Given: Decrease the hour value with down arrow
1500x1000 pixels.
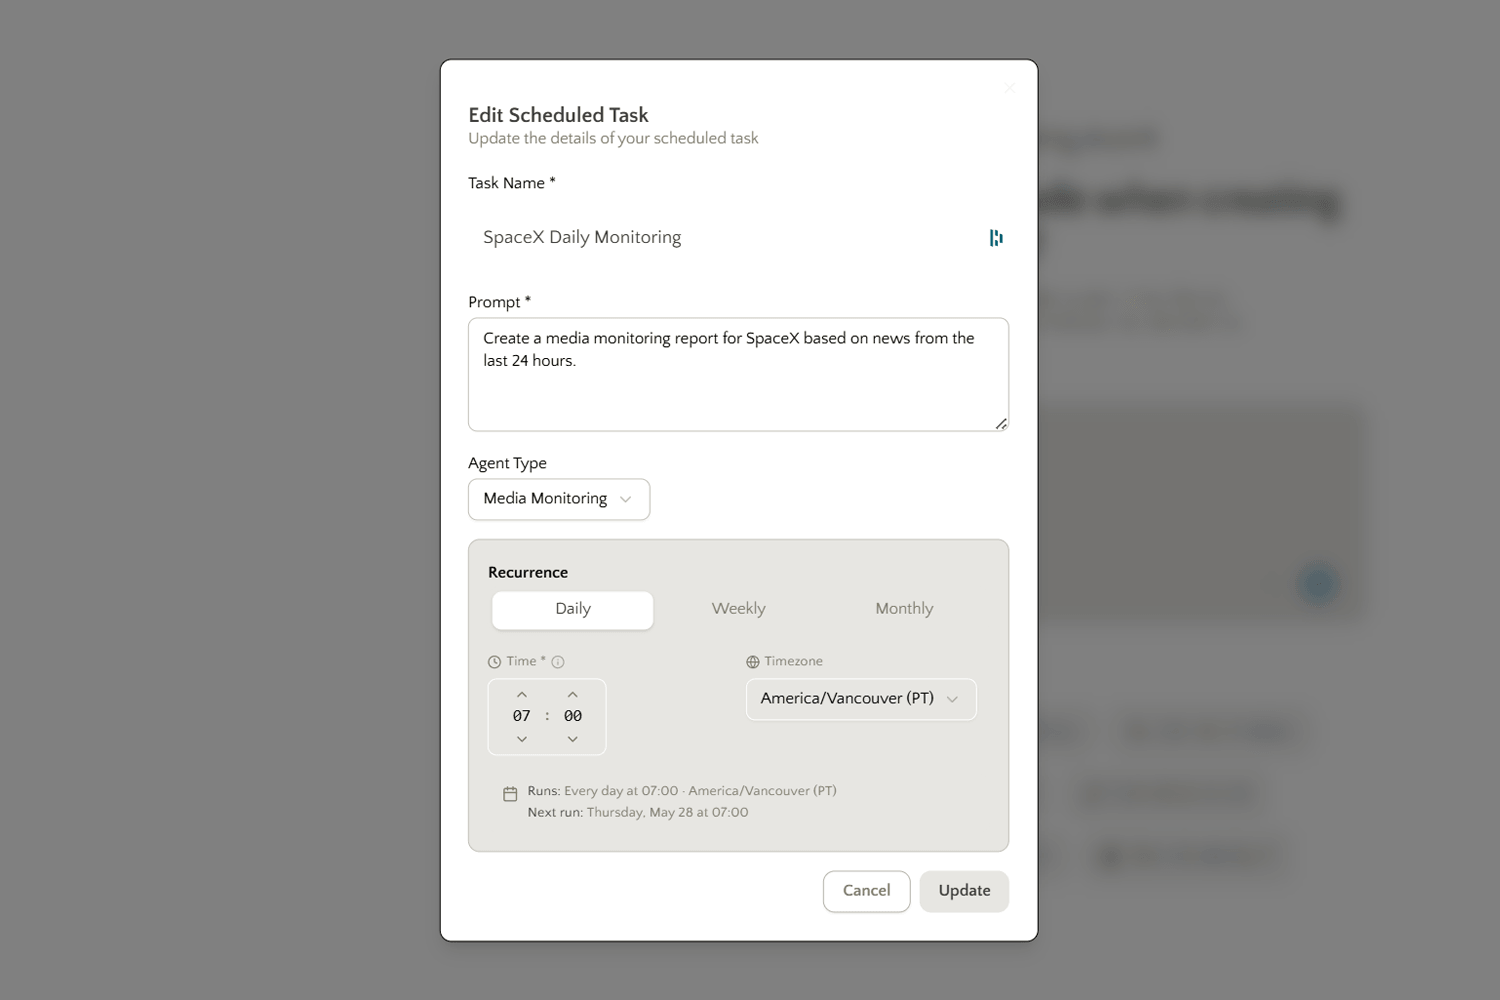Looking at the screenshot, I should 522,739.
